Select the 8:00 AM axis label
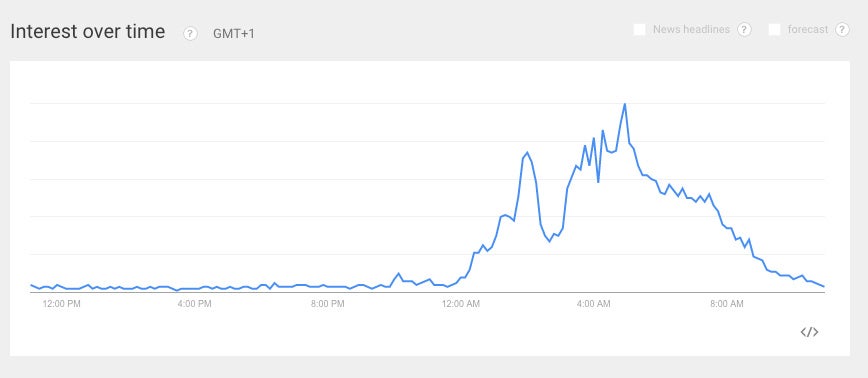This screenshot has width=868, height=378. tap(726, 304)
